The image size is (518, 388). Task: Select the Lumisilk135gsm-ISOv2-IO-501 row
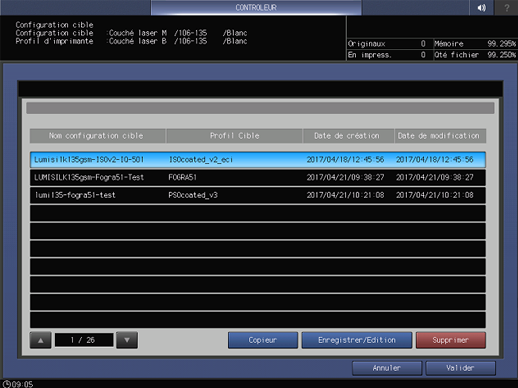[258, 160]
